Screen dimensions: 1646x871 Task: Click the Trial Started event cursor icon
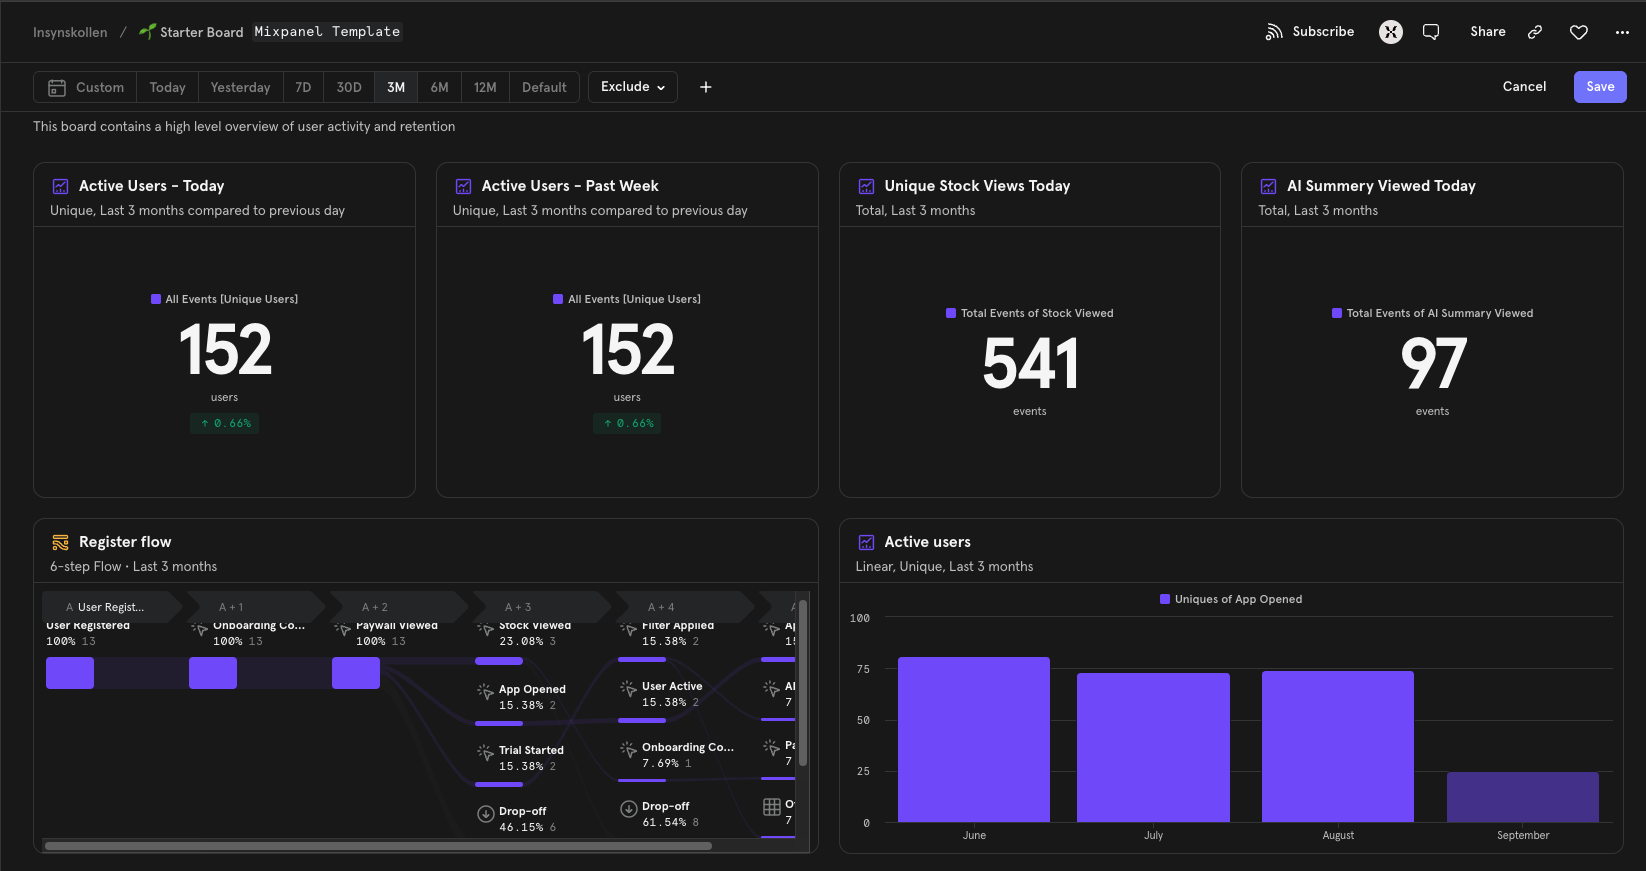coord(485,752)
